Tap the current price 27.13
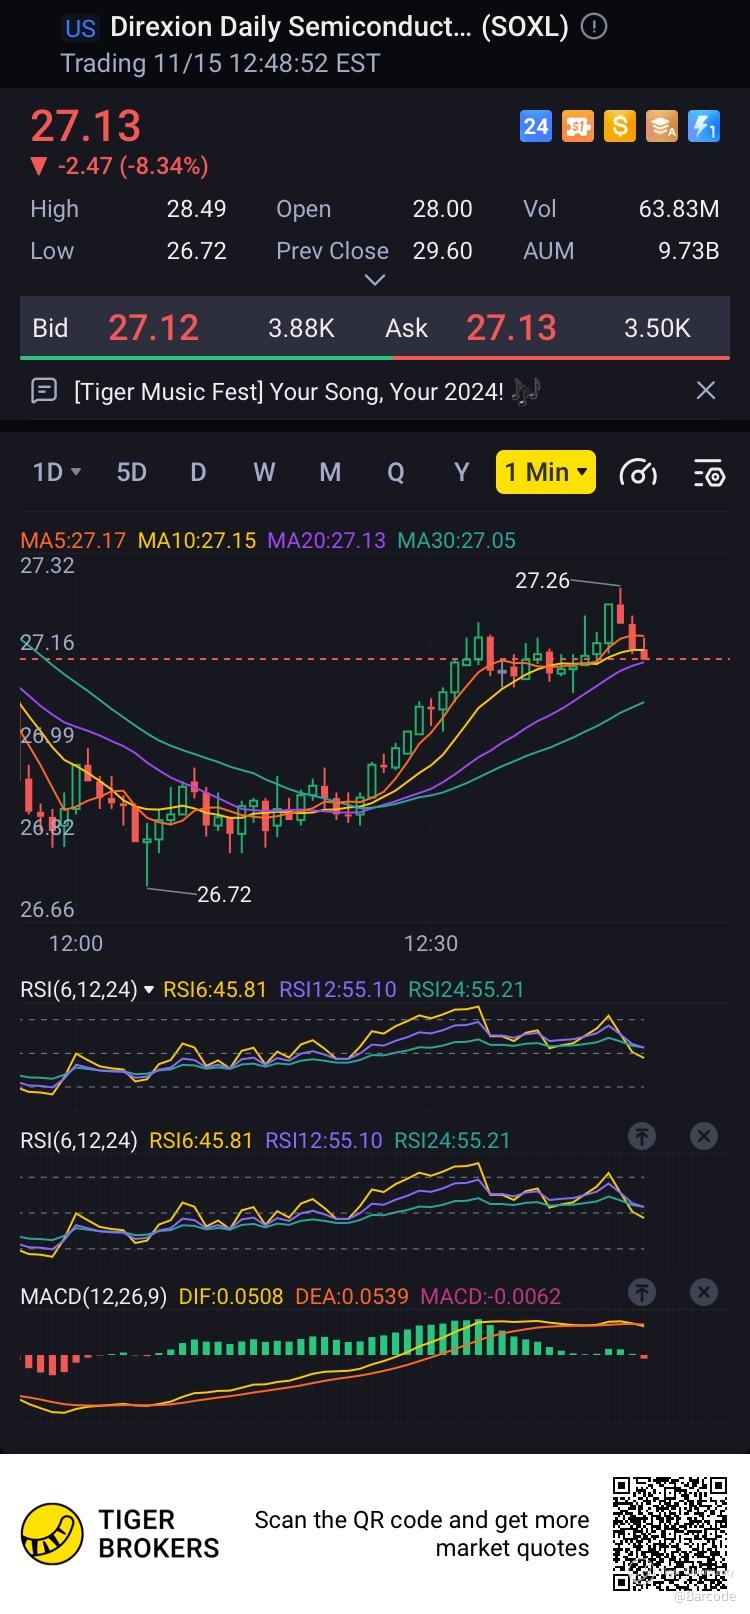This screenshot has width=750, height=1614. [86, 126]
